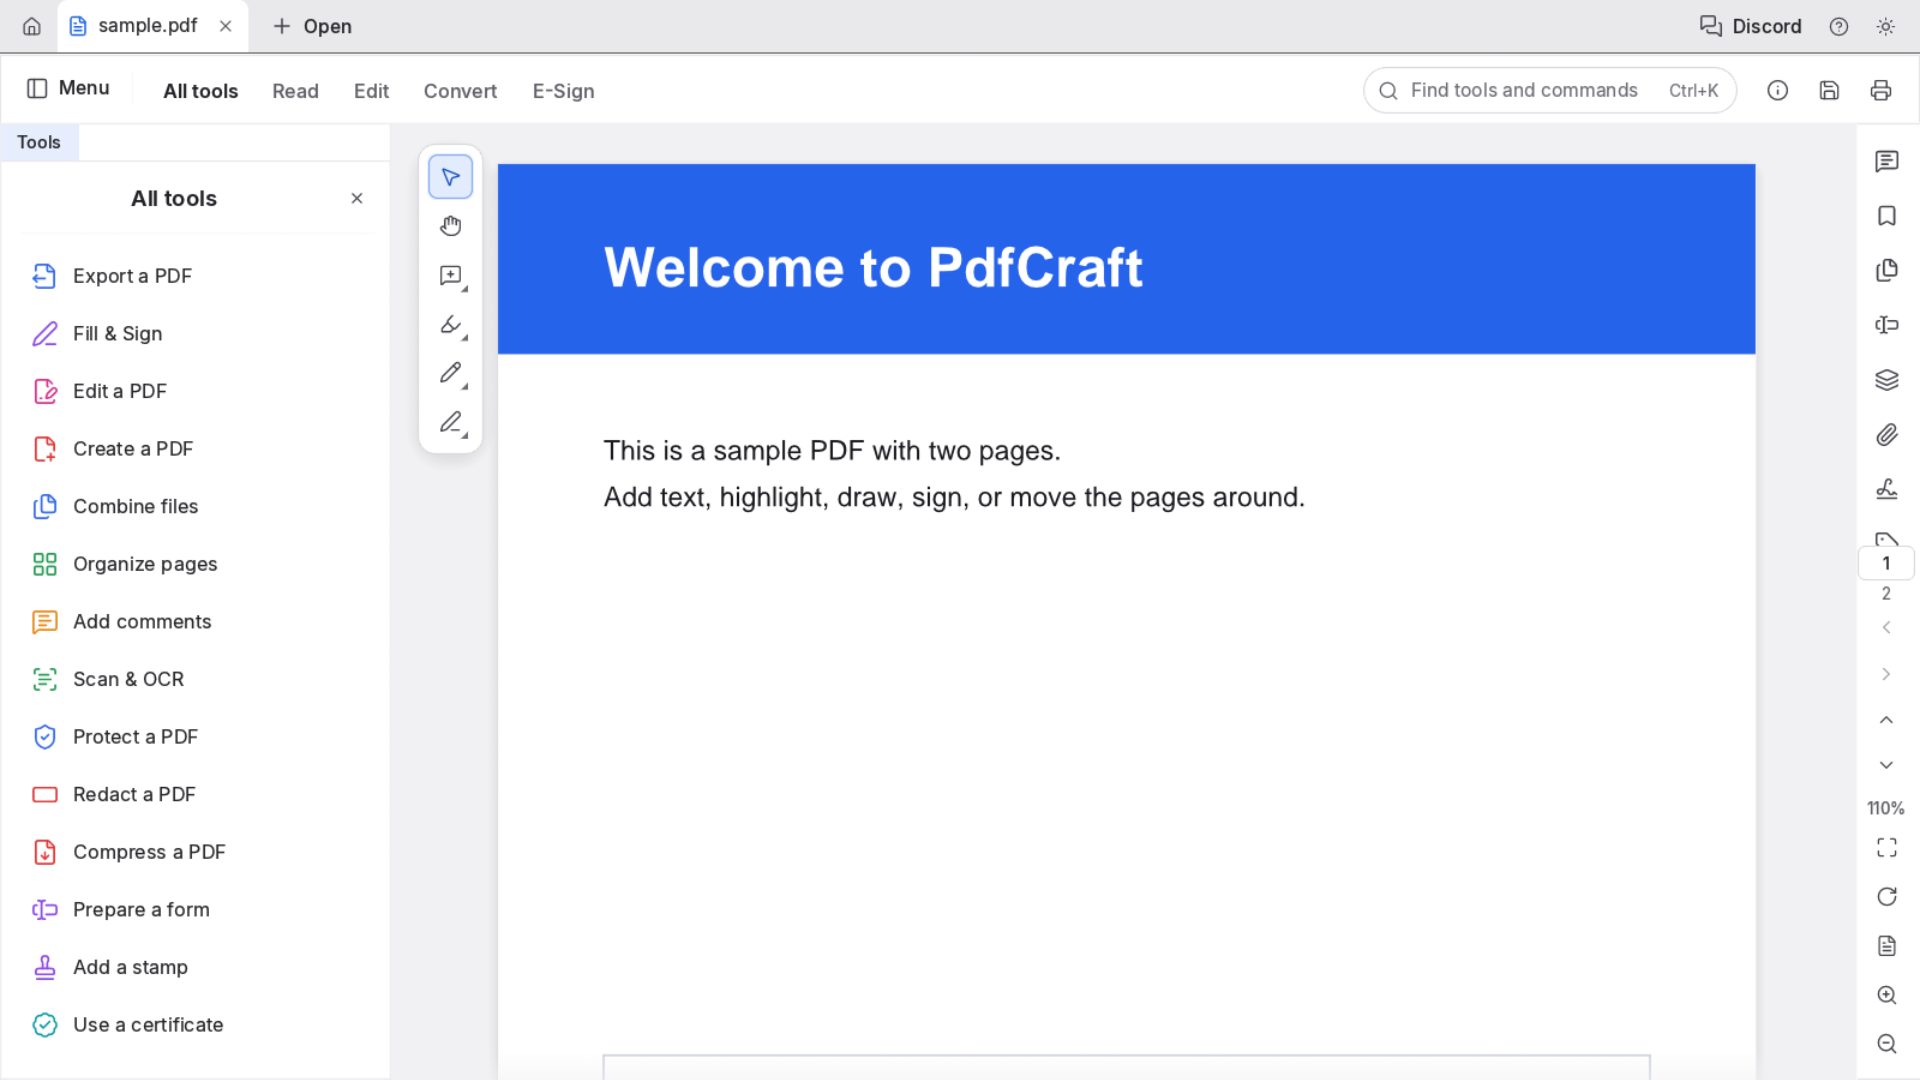This screenshot has width=1920, height=1080.
Task: Toggle fit-to-screen view icon
Action: 1886,848
